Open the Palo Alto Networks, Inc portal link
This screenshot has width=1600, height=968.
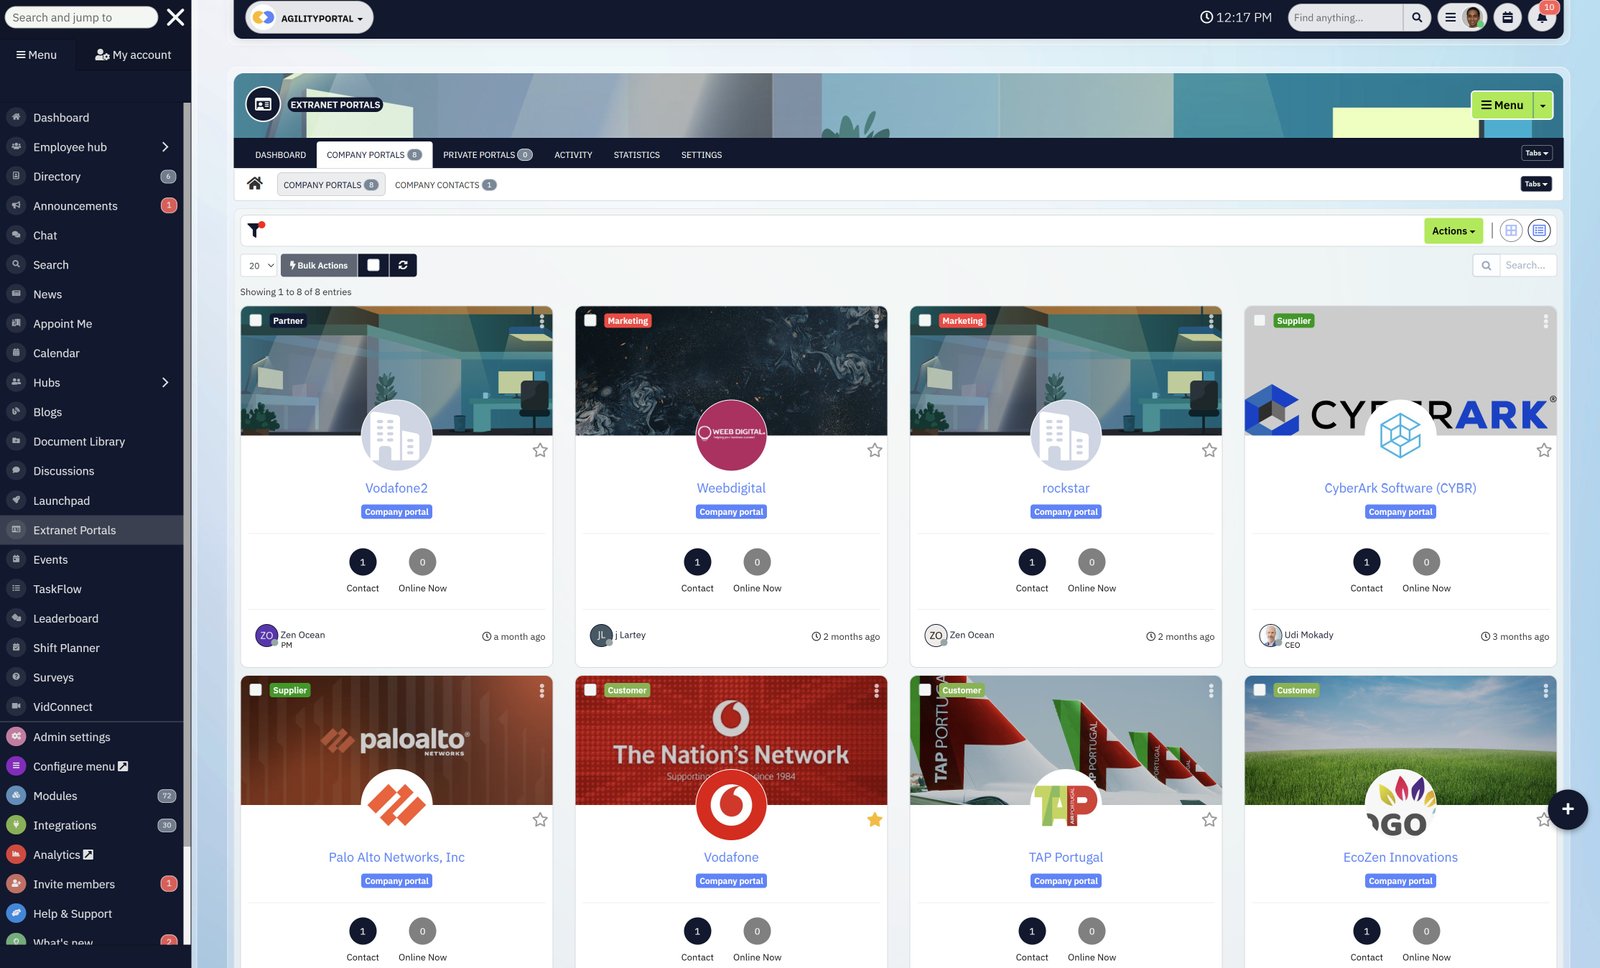[396, 858]
